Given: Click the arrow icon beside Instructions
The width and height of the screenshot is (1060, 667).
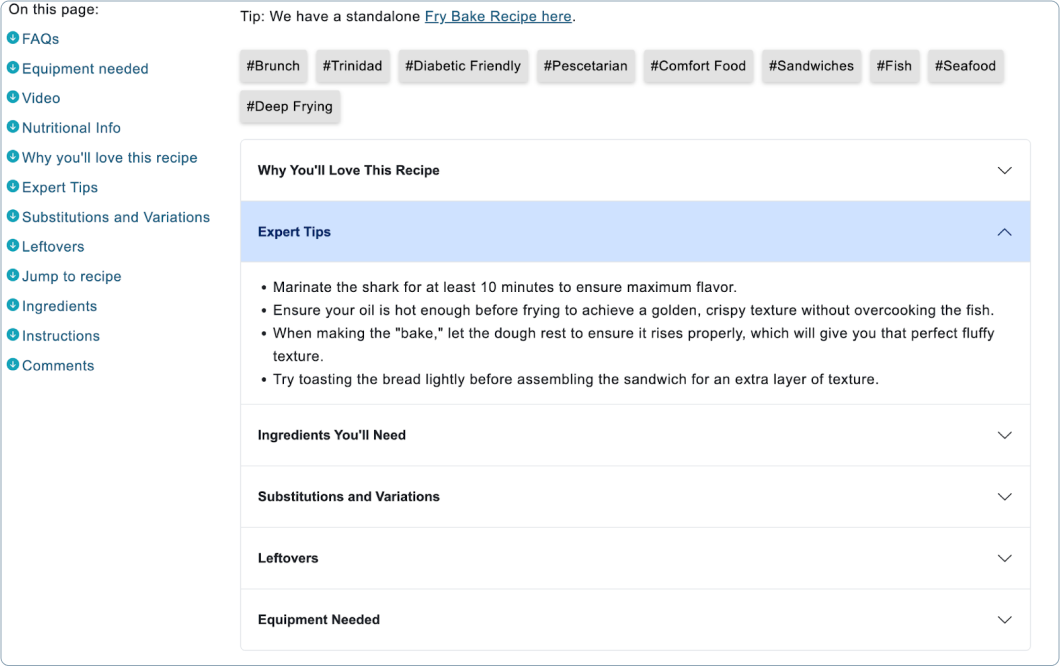Looking at the screenshot, I should [x=14, y=336].
